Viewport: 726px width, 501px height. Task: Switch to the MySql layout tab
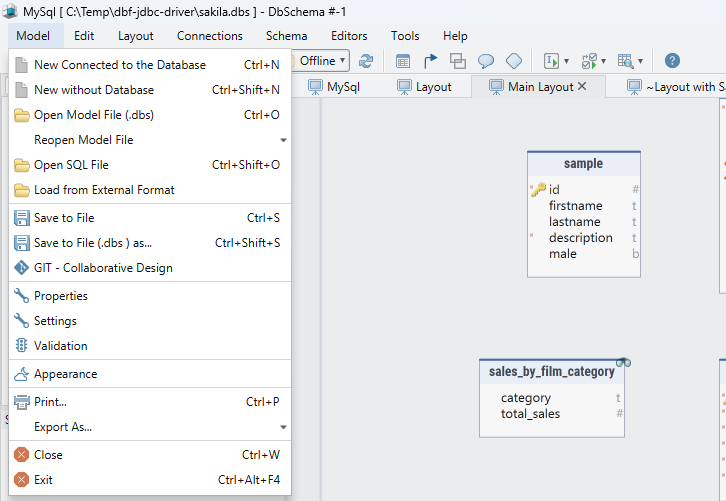(x=334, y=87)
